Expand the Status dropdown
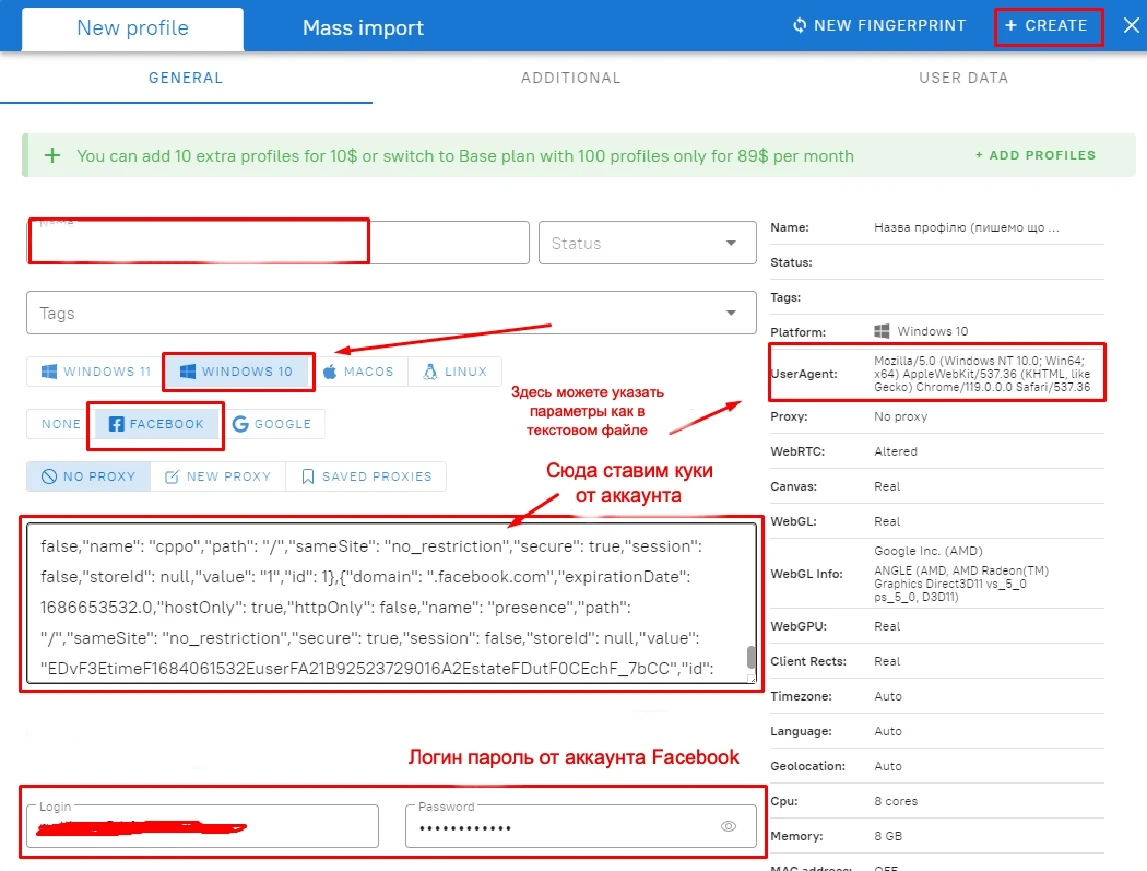The width and height of the screenshot is (1147, 871). click(x=647, y=243)
